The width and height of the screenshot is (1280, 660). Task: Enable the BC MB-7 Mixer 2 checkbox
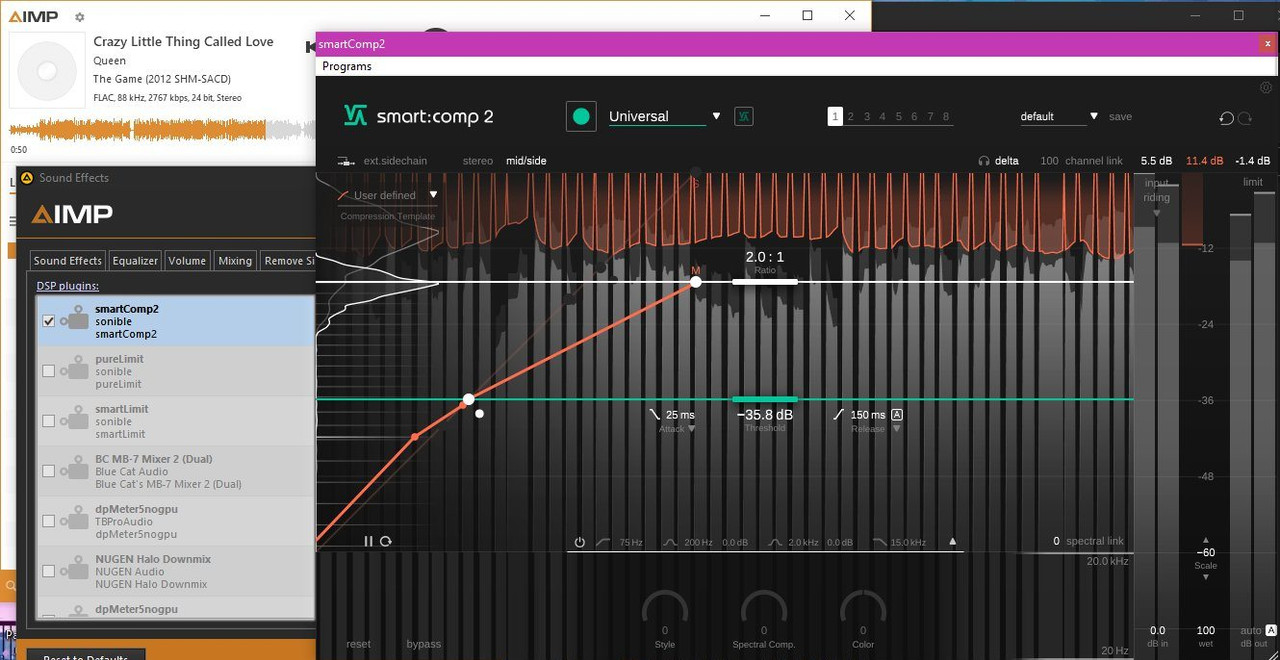(x=49, y=471)
